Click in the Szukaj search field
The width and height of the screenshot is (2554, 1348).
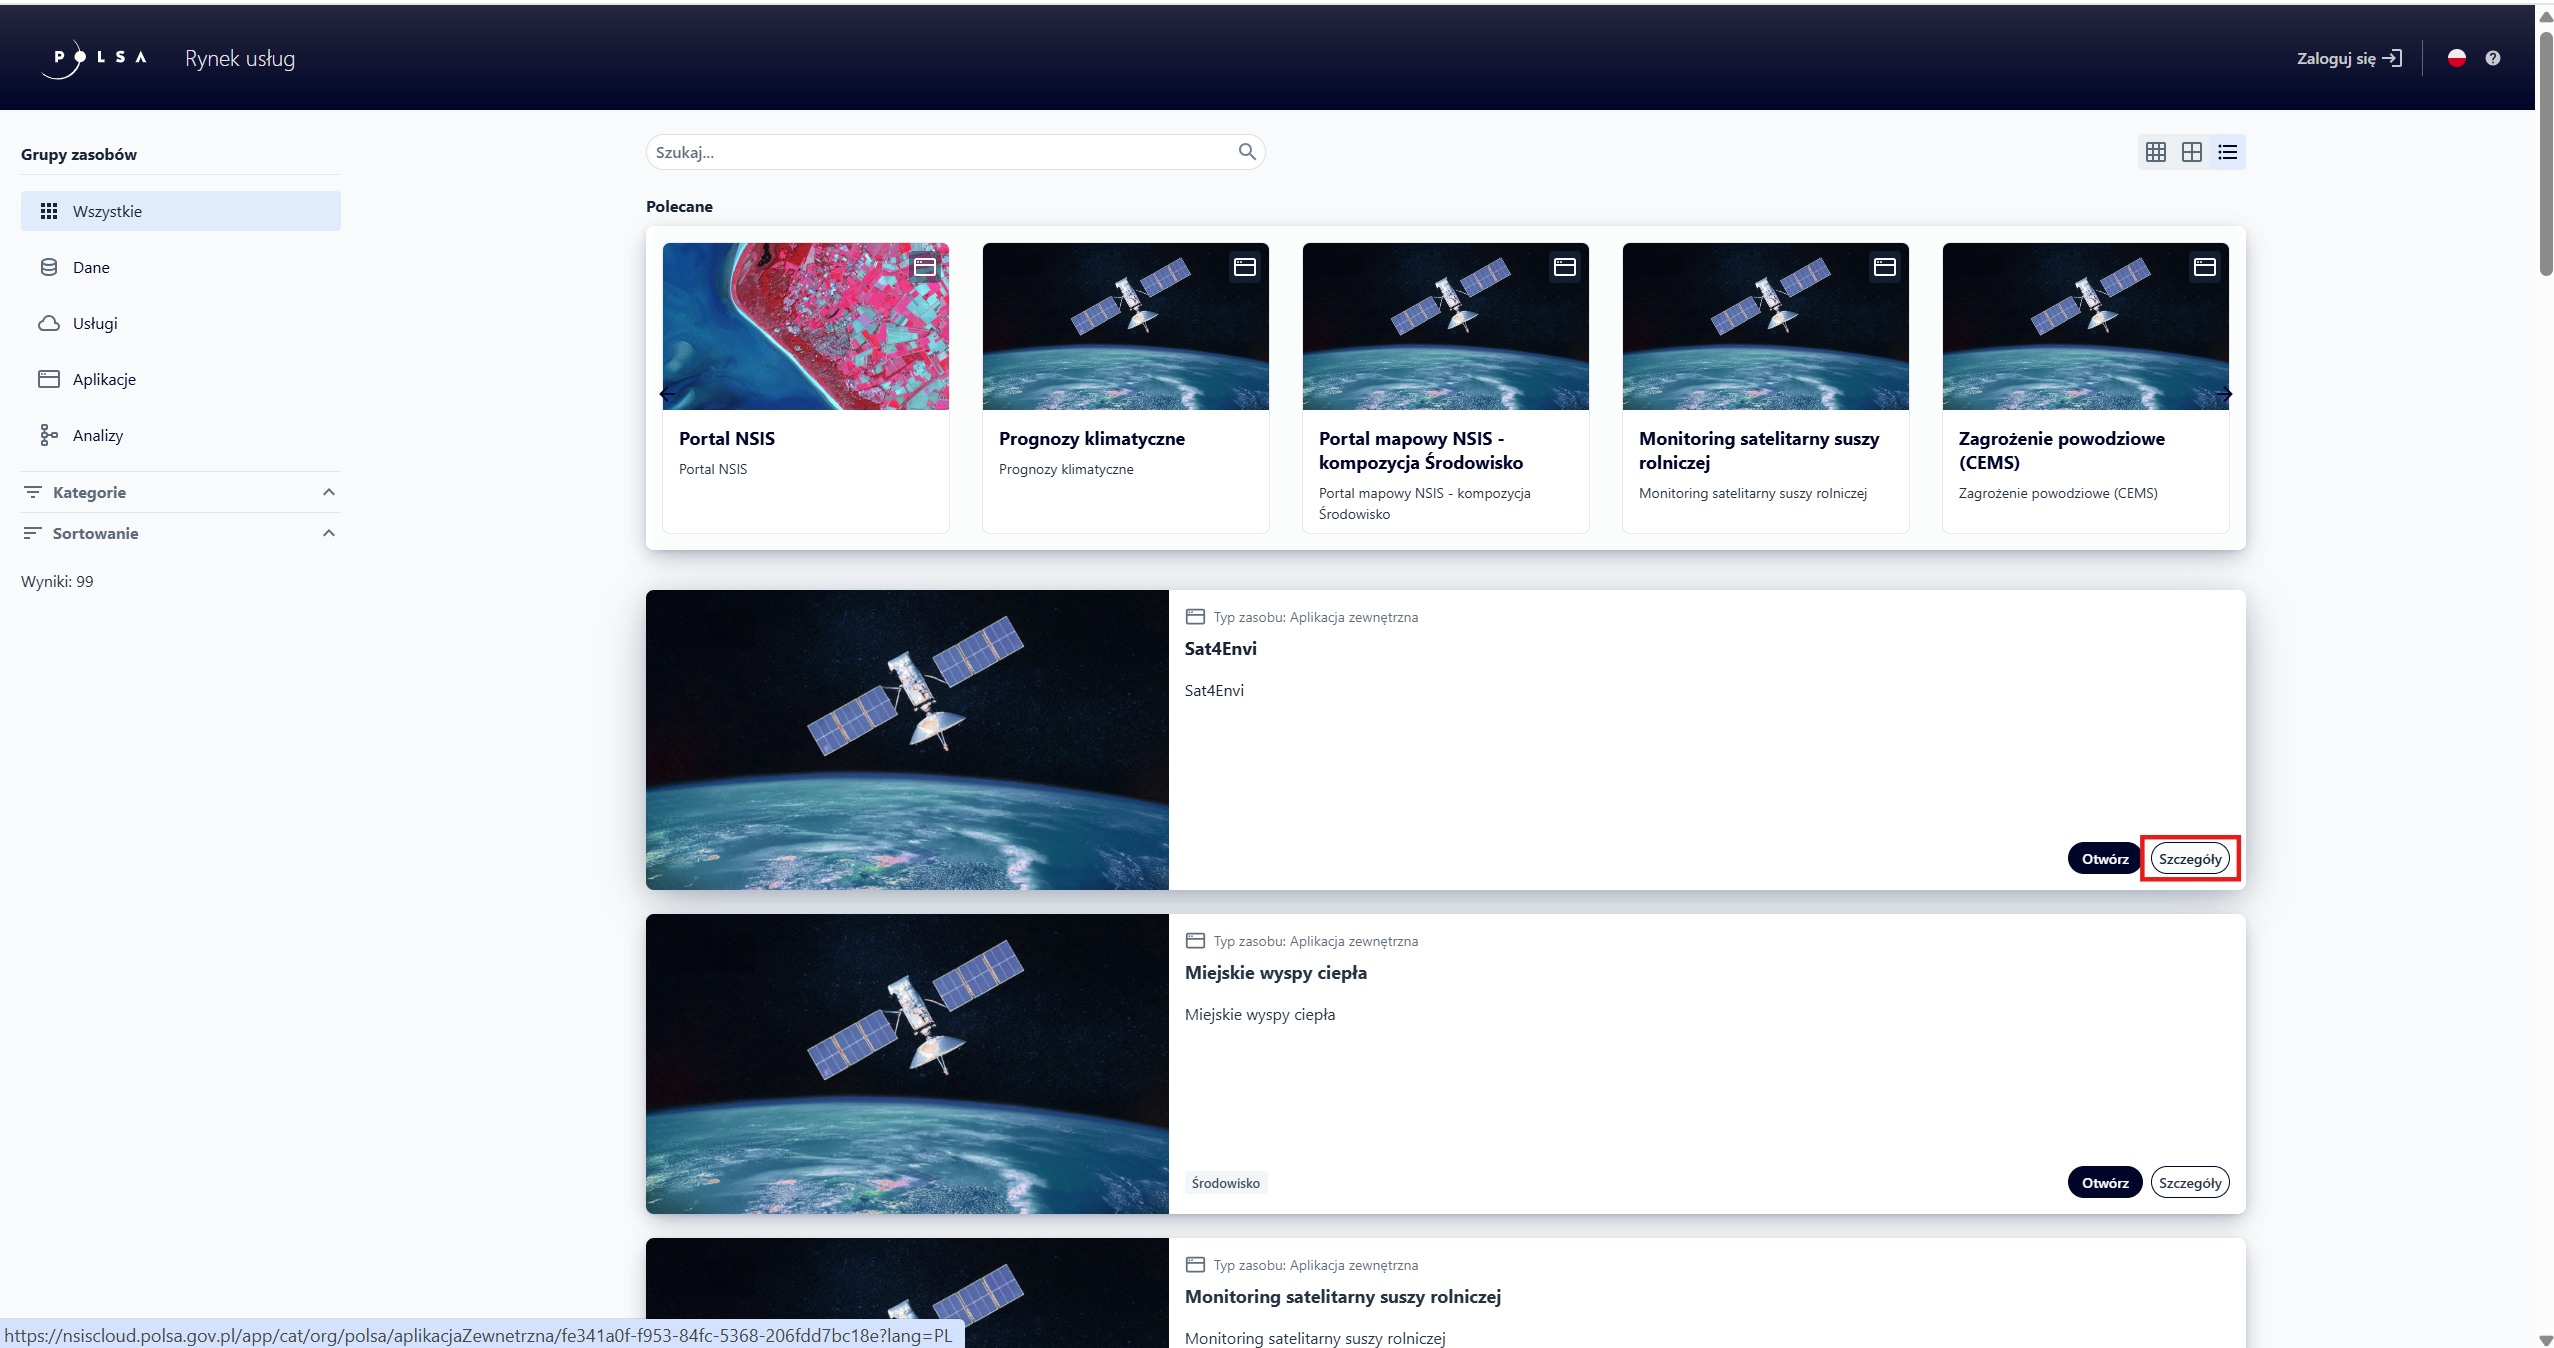(940, 152)
